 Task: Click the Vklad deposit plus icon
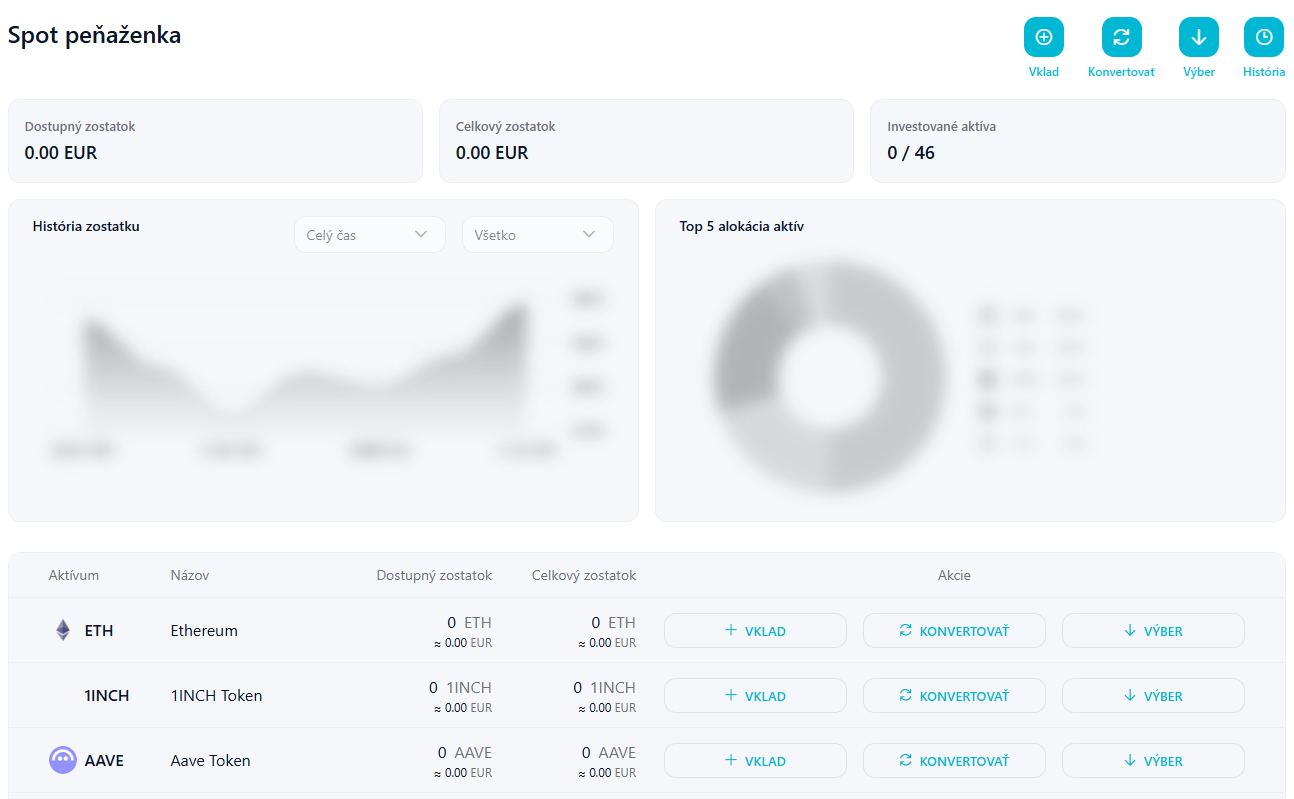tap(1043, 37)
